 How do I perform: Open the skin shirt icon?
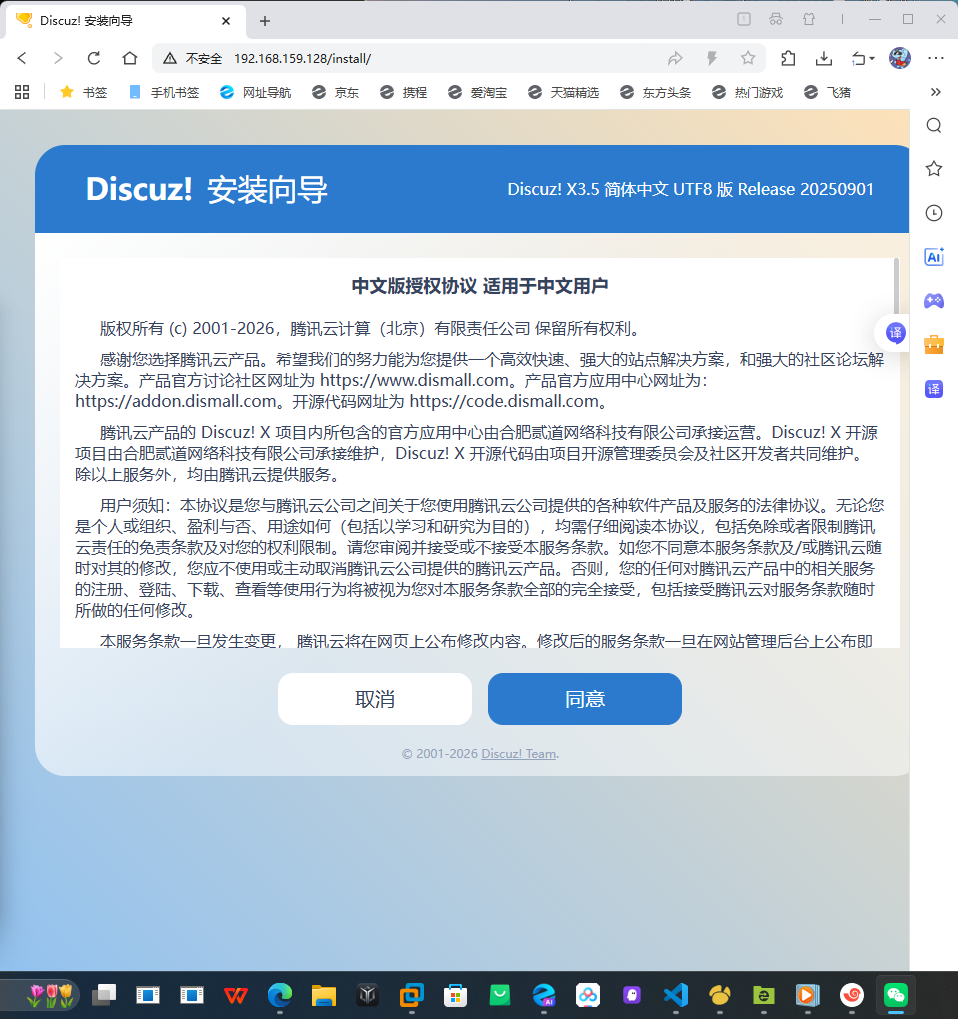809,19
